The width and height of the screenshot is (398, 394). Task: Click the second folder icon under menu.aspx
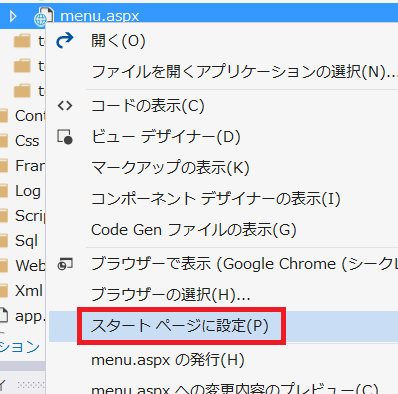coord(22,66)
